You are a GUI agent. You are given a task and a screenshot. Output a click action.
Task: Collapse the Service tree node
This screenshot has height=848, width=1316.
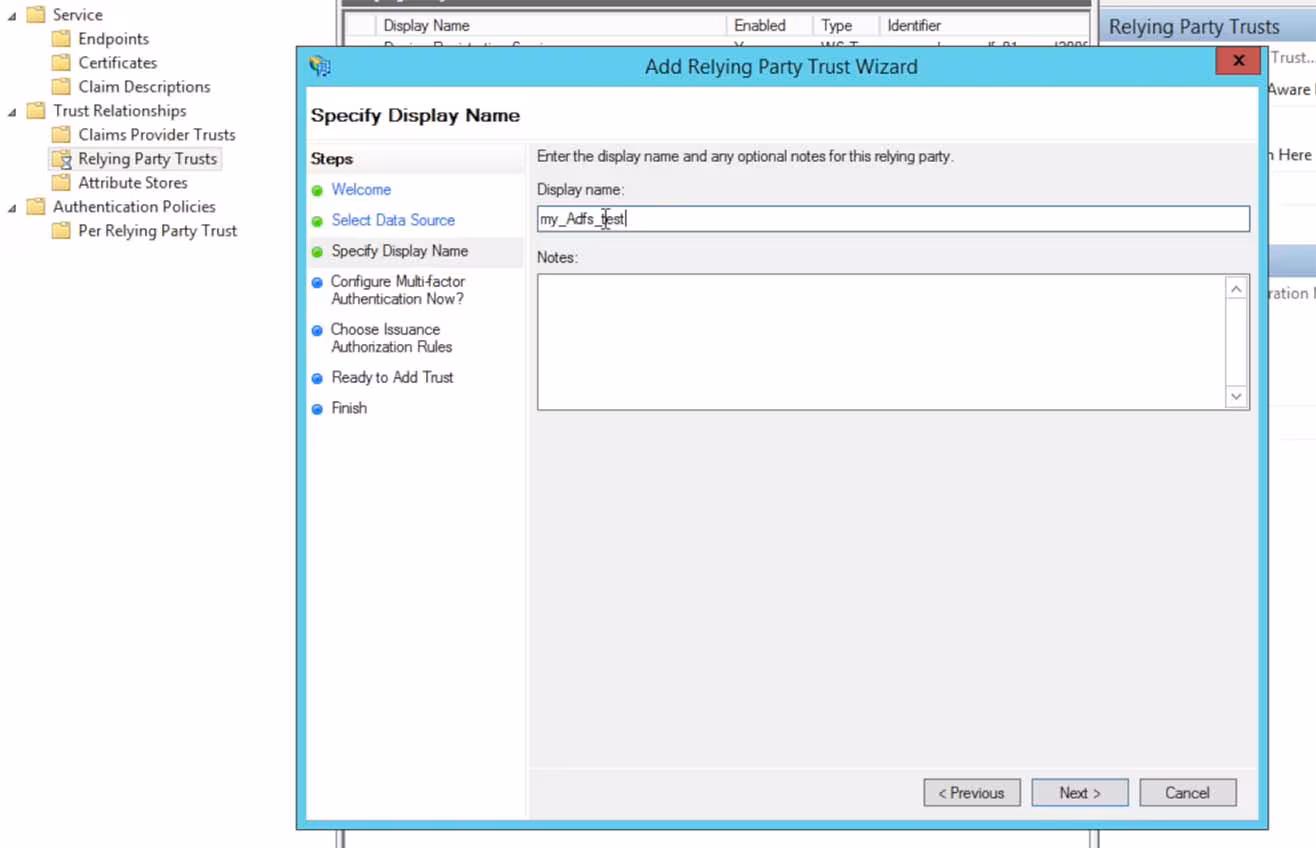click(12, 15)
